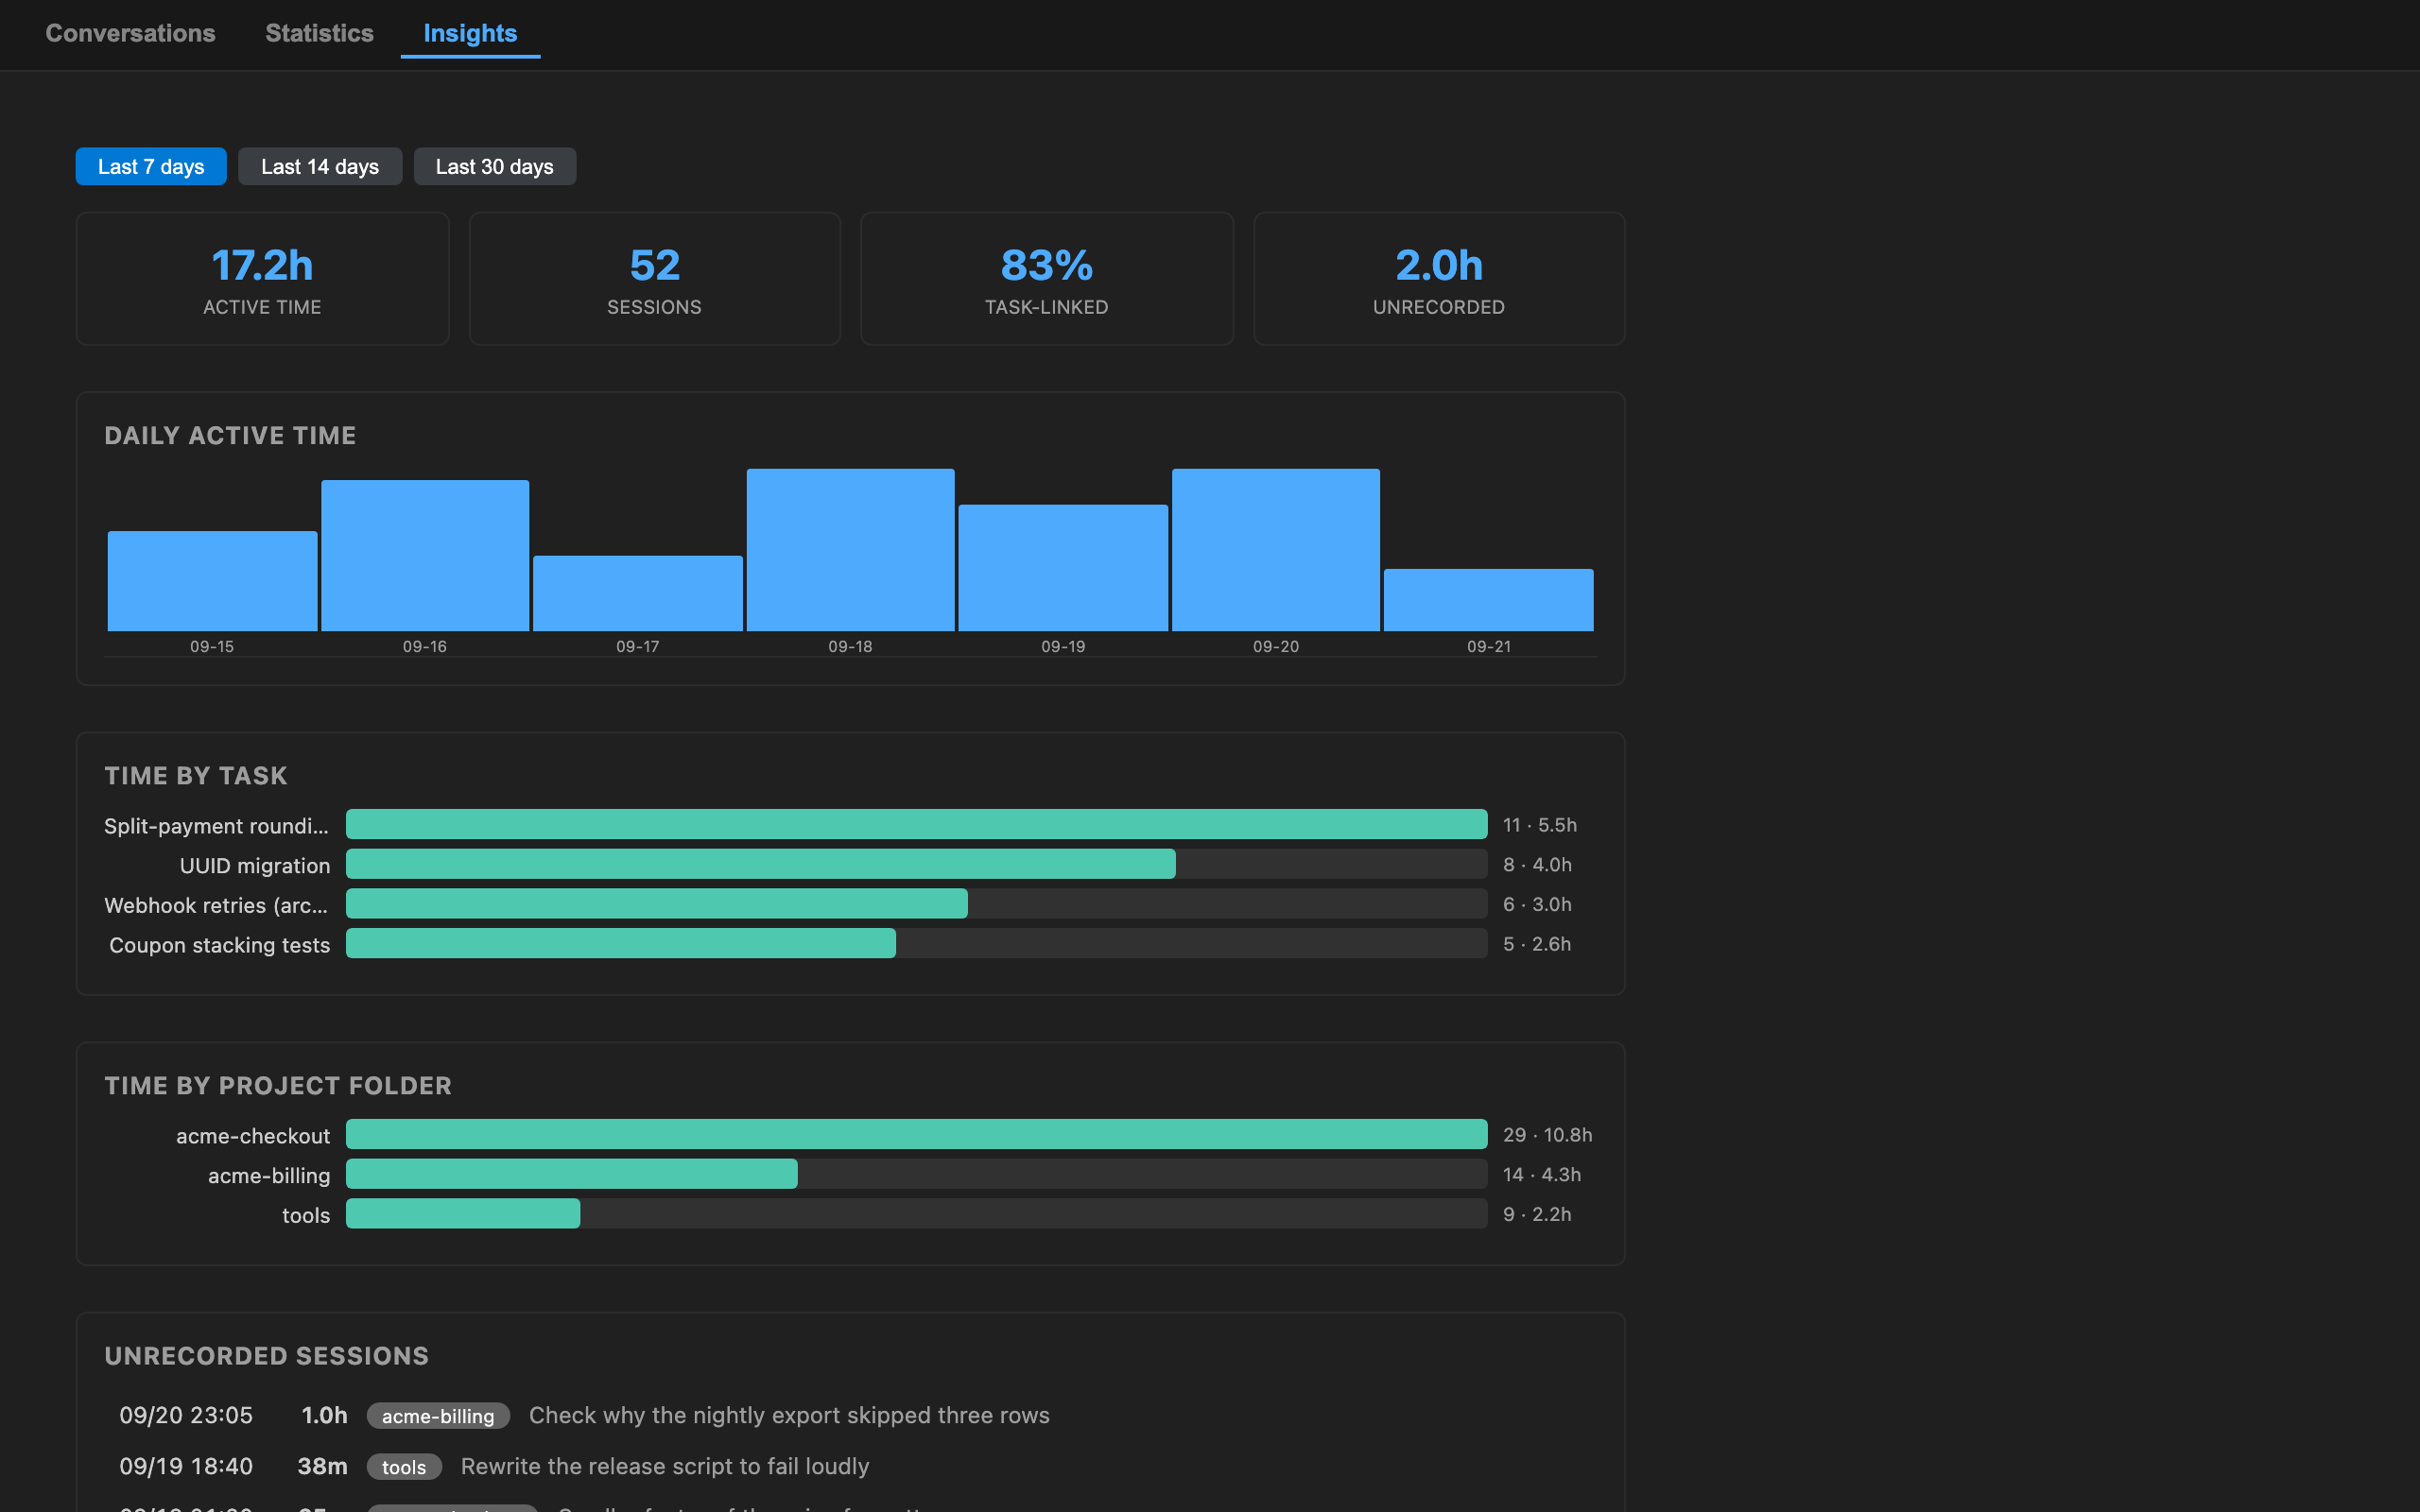Click the 'Webhook retries (arc...' label
Viewport: 2420px width, 1512px height.
tap(216, 905)
